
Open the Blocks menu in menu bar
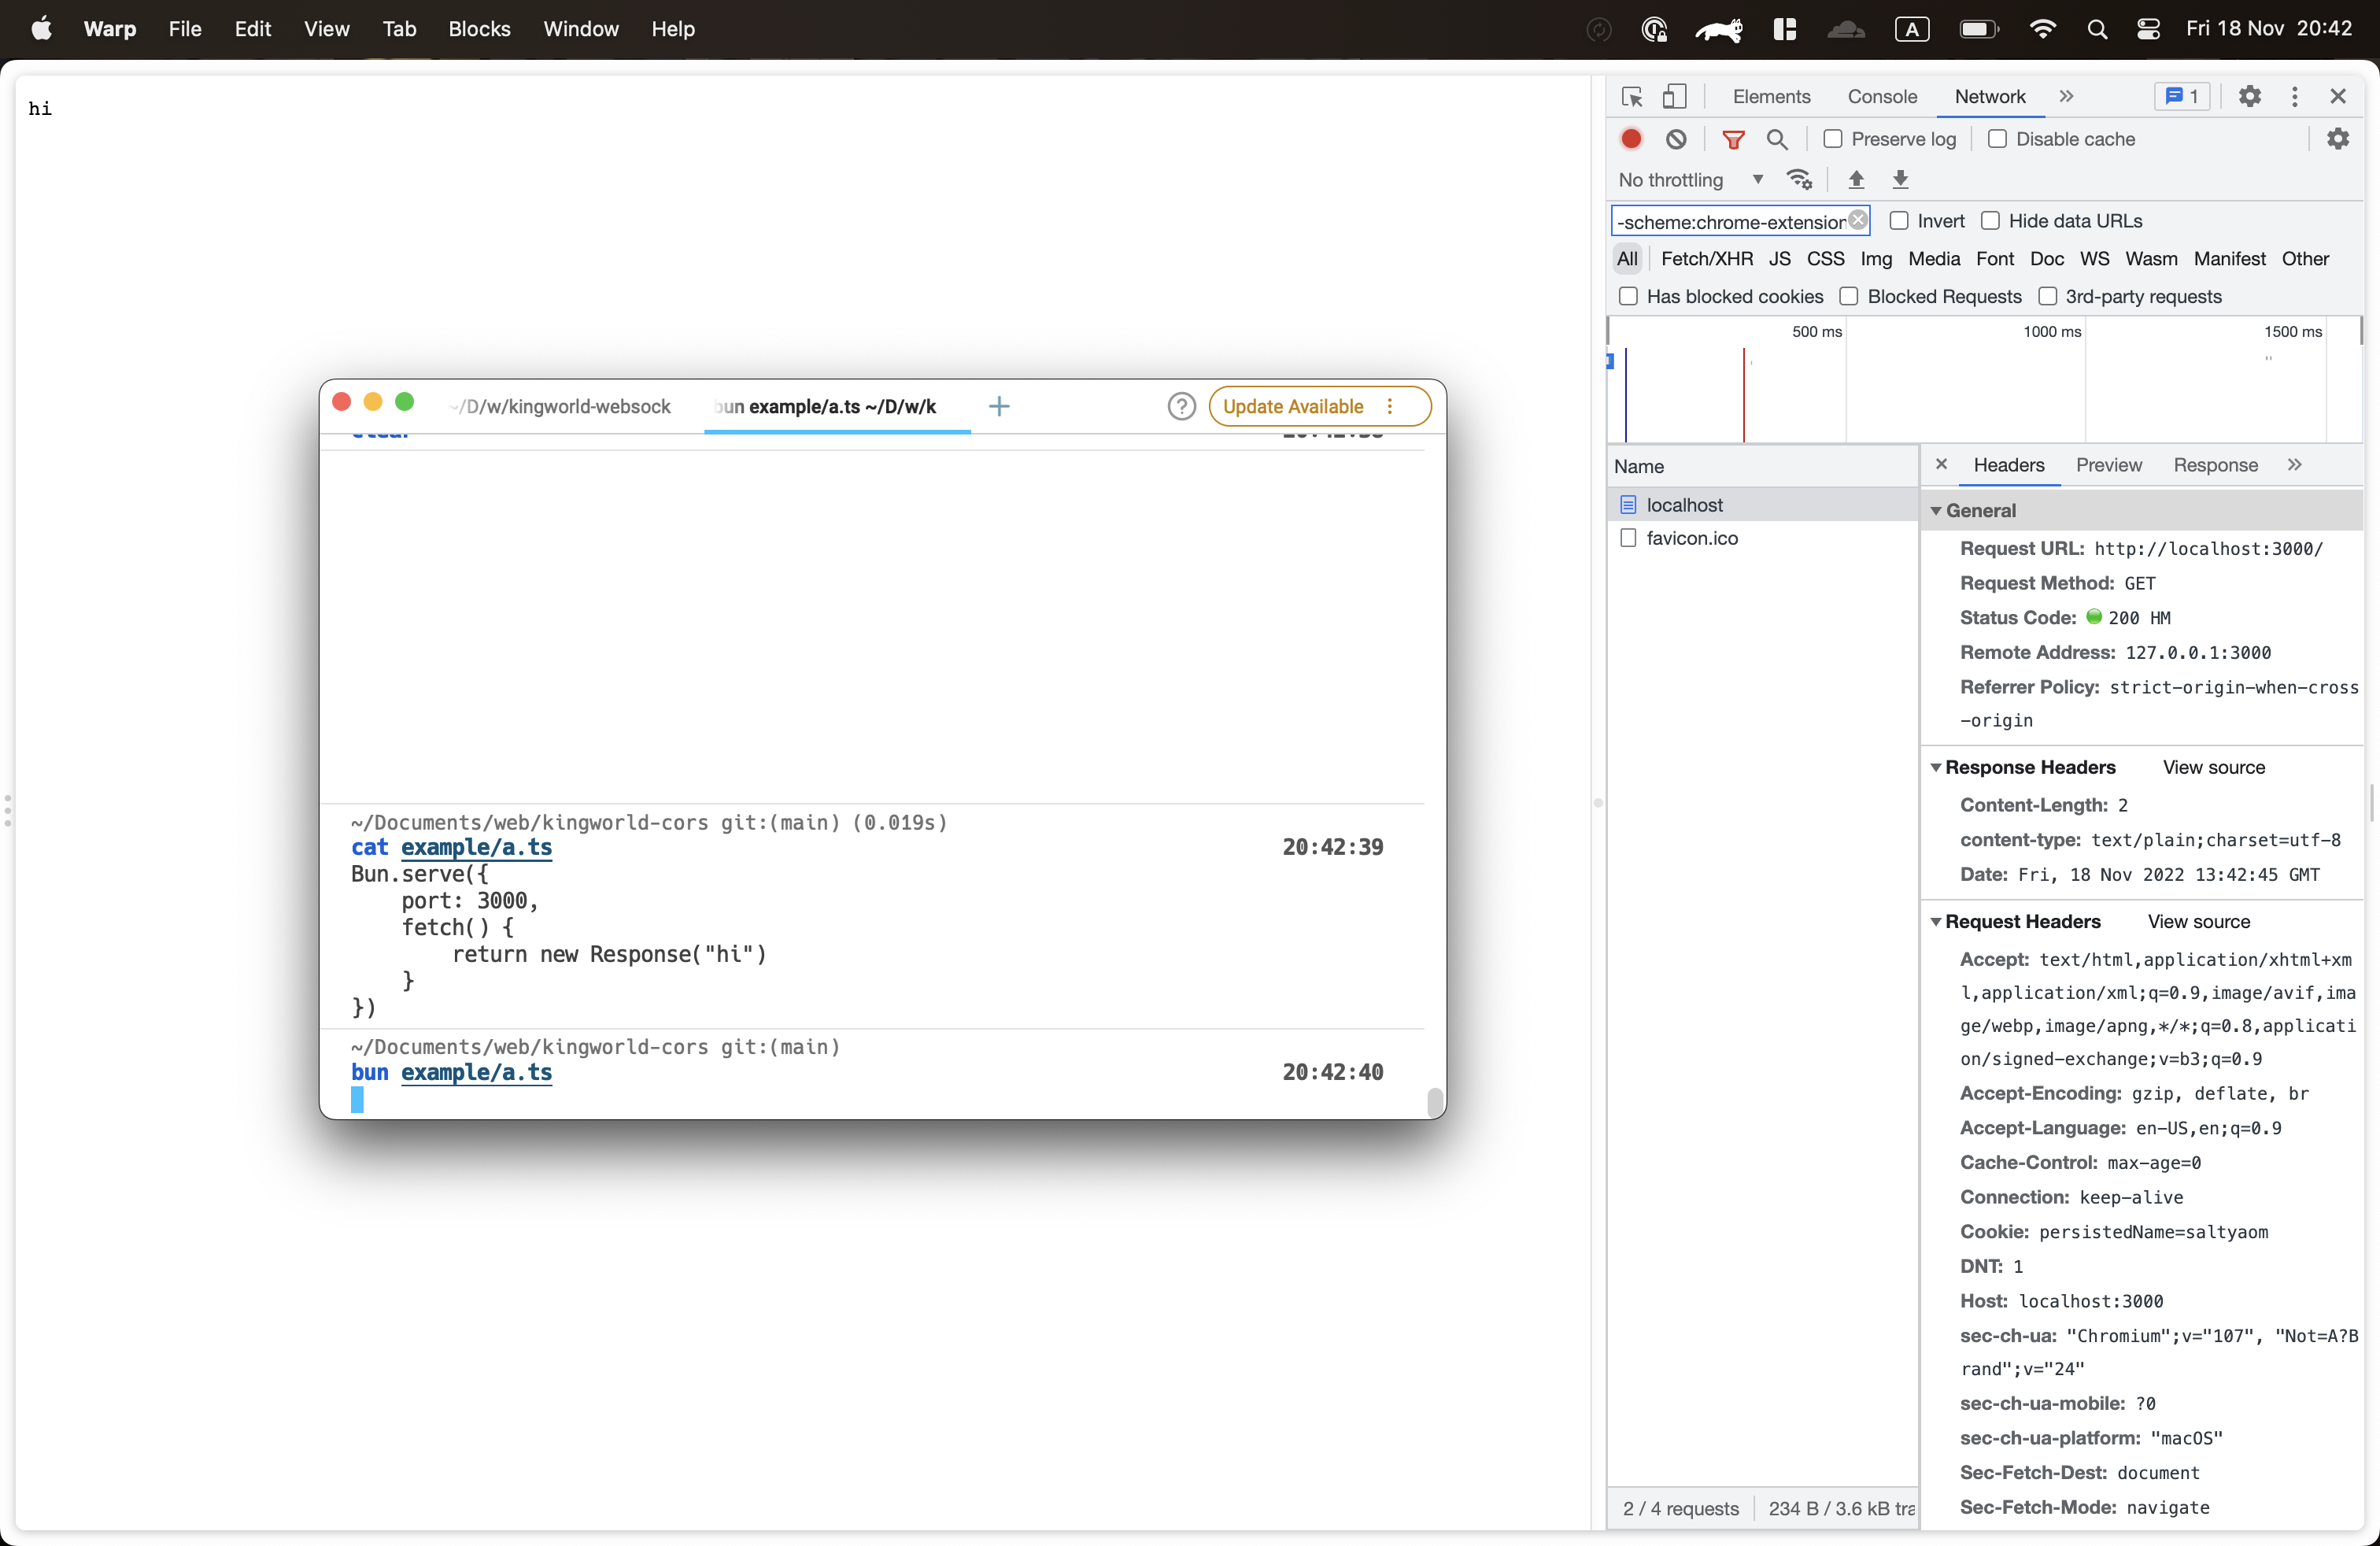tap(479, 29)
